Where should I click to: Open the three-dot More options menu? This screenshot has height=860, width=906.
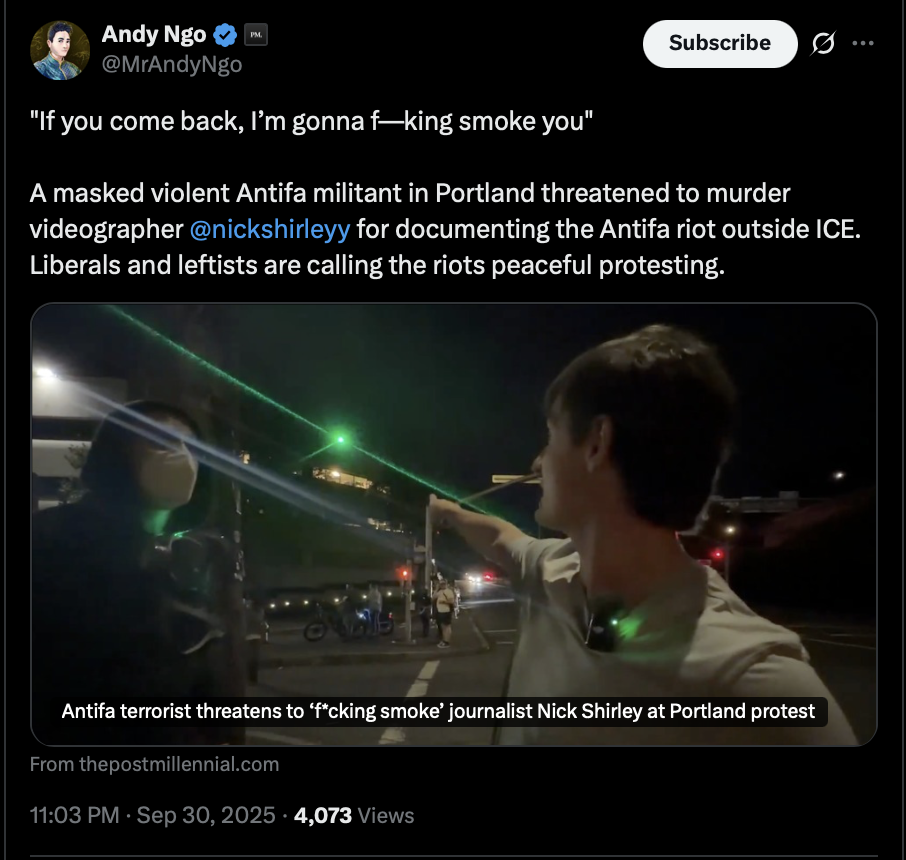click(862, 44)
